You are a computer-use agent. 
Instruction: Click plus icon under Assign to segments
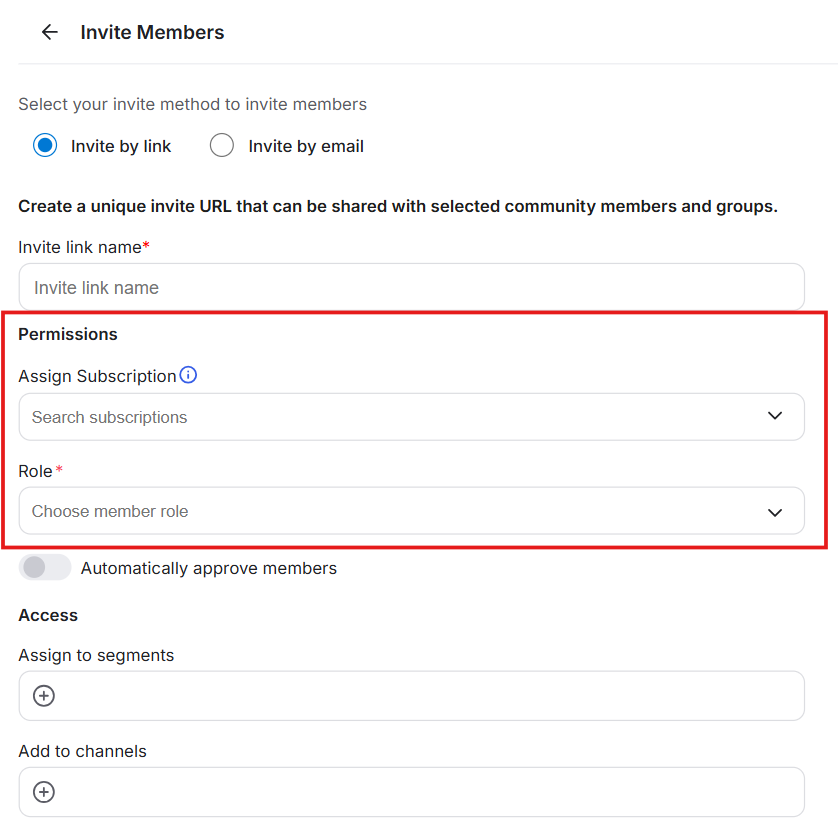[x=44, y=696]
